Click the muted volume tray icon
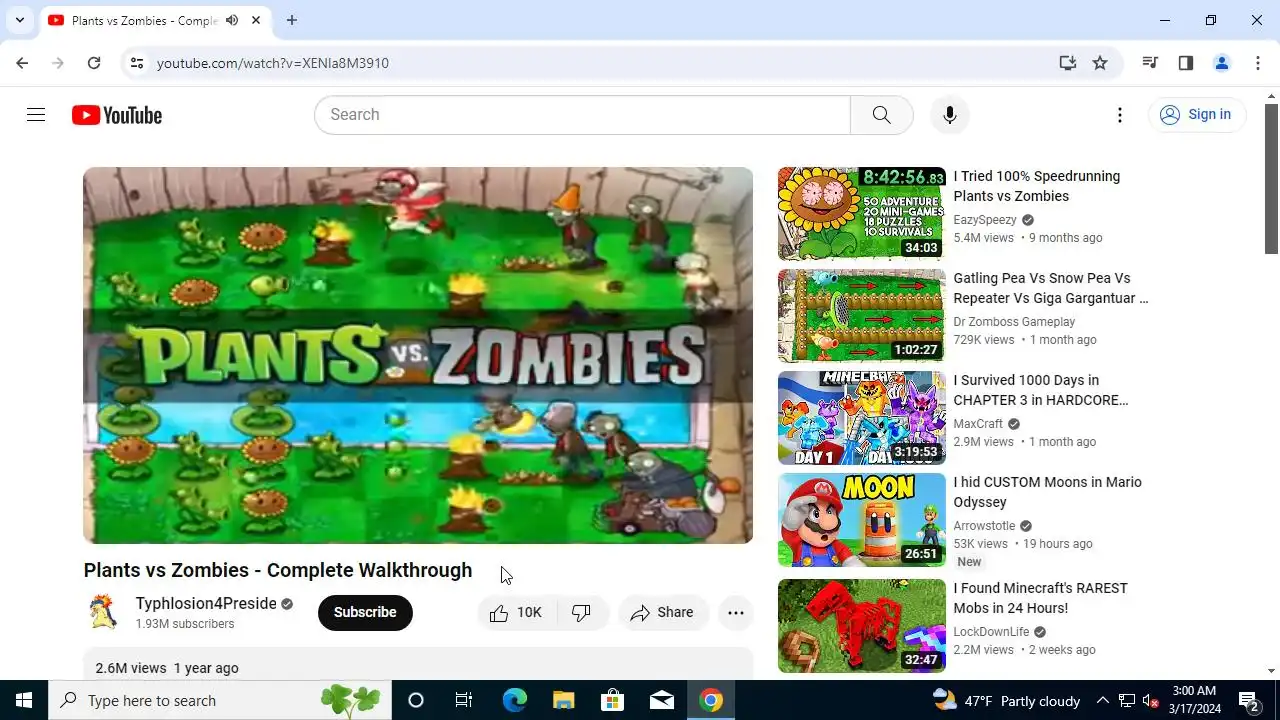The image size is (1280, 720). coord(1150,700)
